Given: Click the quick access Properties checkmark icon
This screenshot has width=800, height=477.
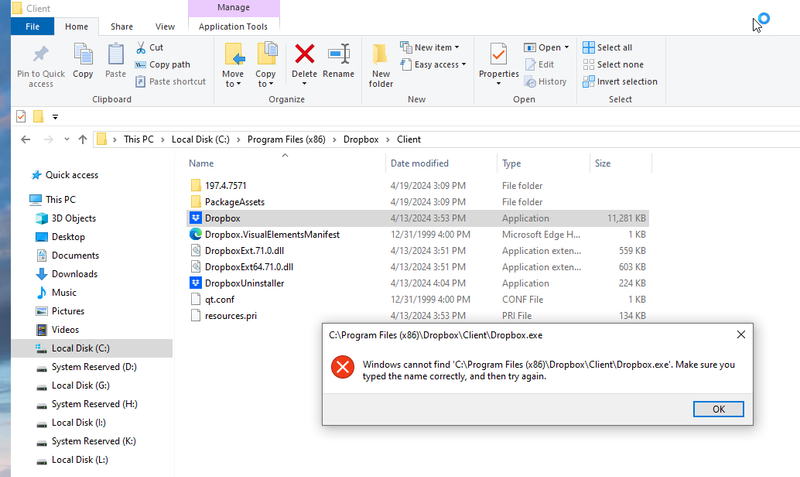Looking at the screenshot, I should click(x=21, y=117).
